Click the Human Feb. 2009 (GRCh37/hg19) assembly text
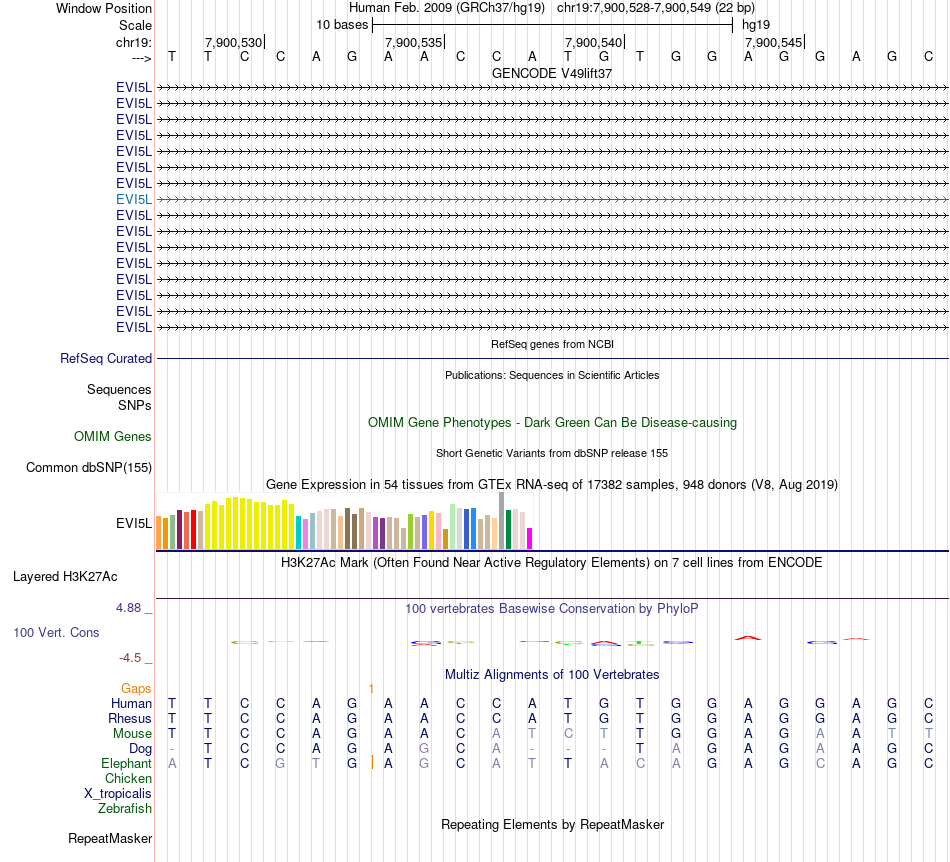The width and height of the screenshot is (950, 862). (447, 8)
